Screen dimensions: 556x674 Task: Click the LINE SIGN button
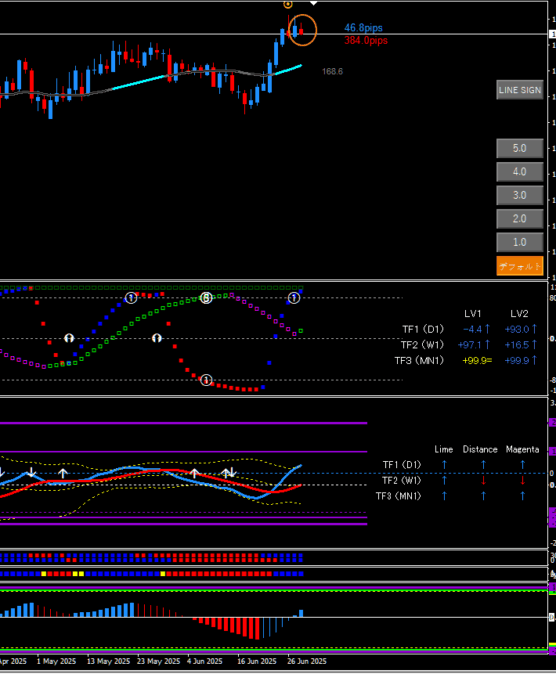(x=519, y=90)
